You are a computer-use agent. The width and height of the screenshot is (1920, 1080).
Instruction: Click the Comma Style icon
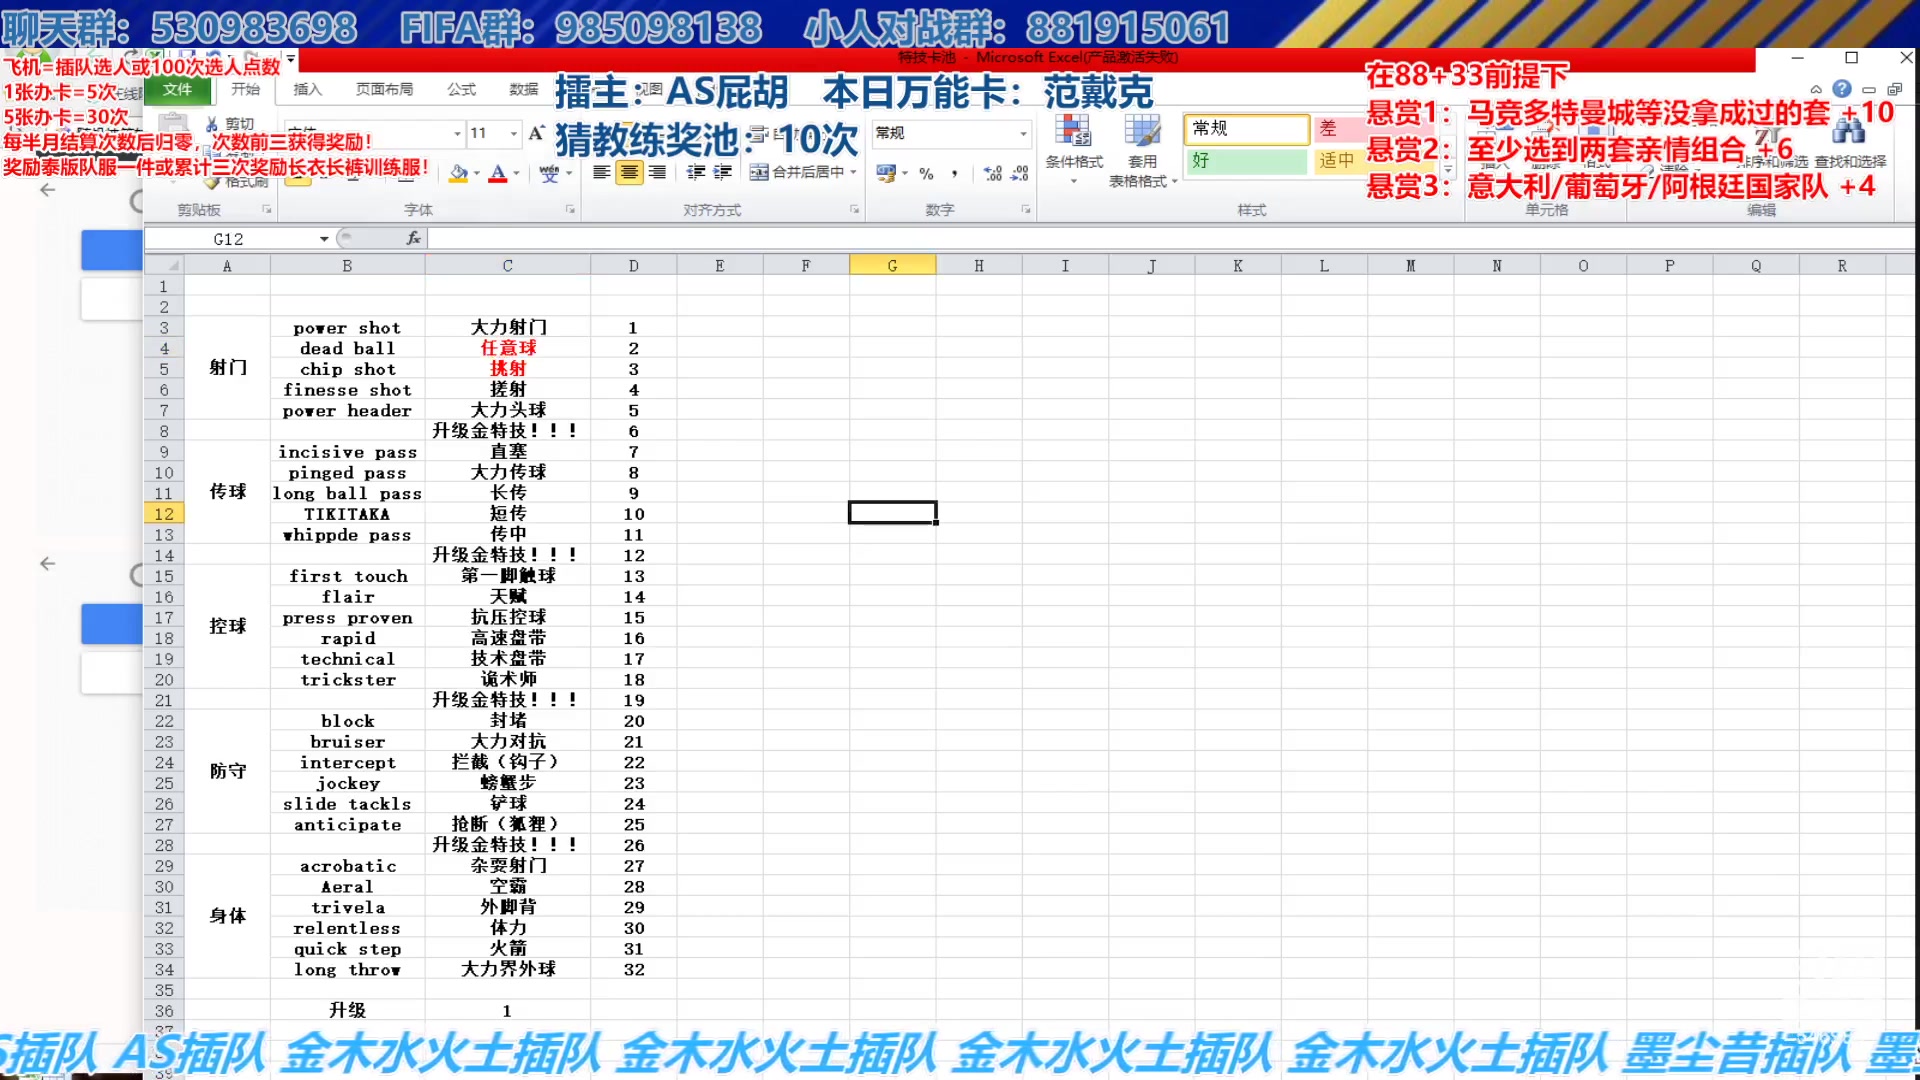click(x=955, y=173)
